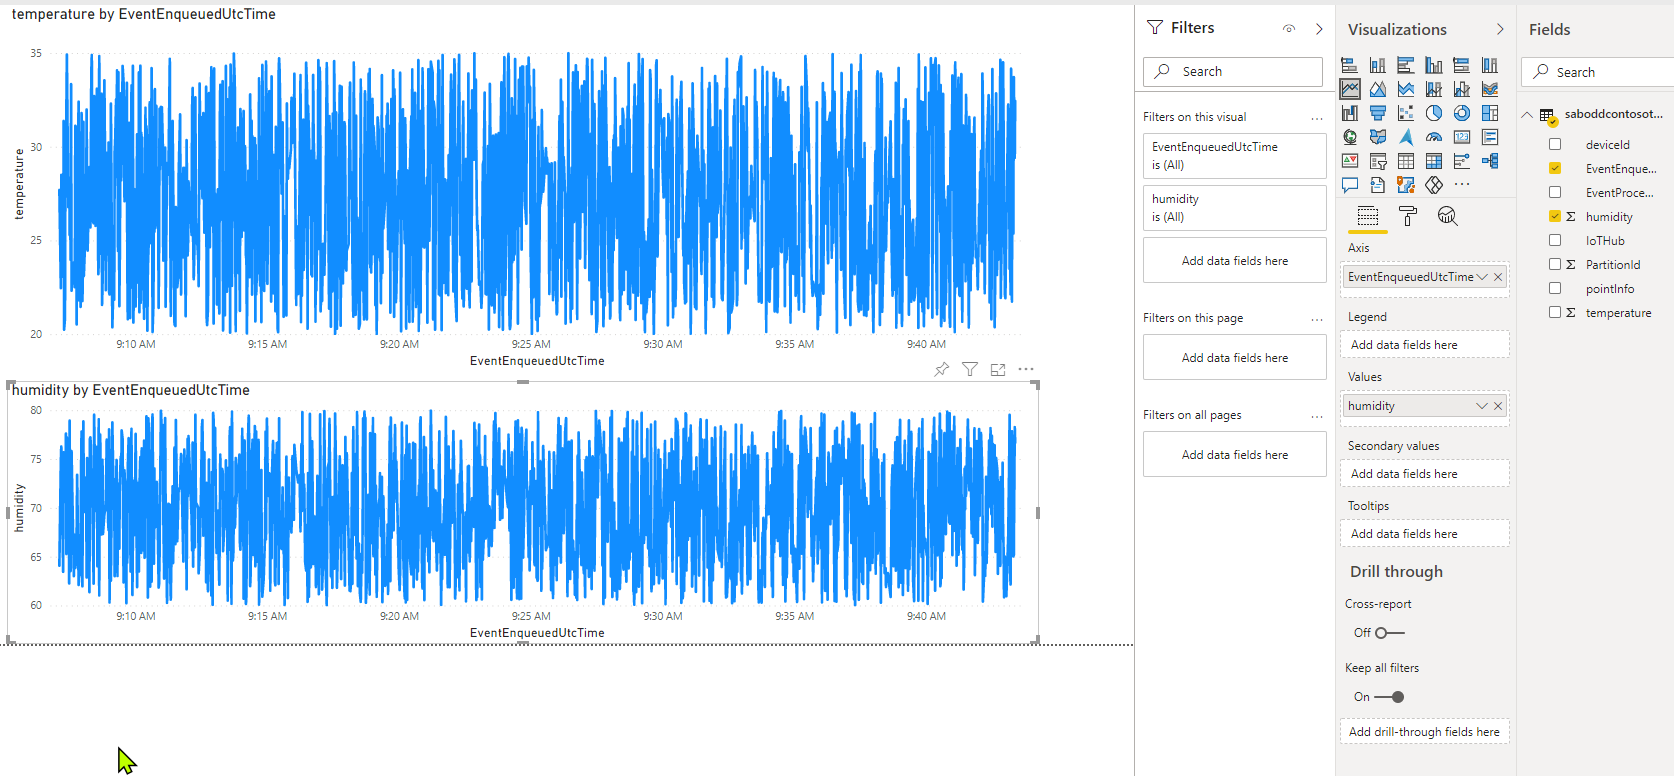Check the IoTHub field checkbox
Viewport: 1674px width, 776px height.
point(1555,240)
